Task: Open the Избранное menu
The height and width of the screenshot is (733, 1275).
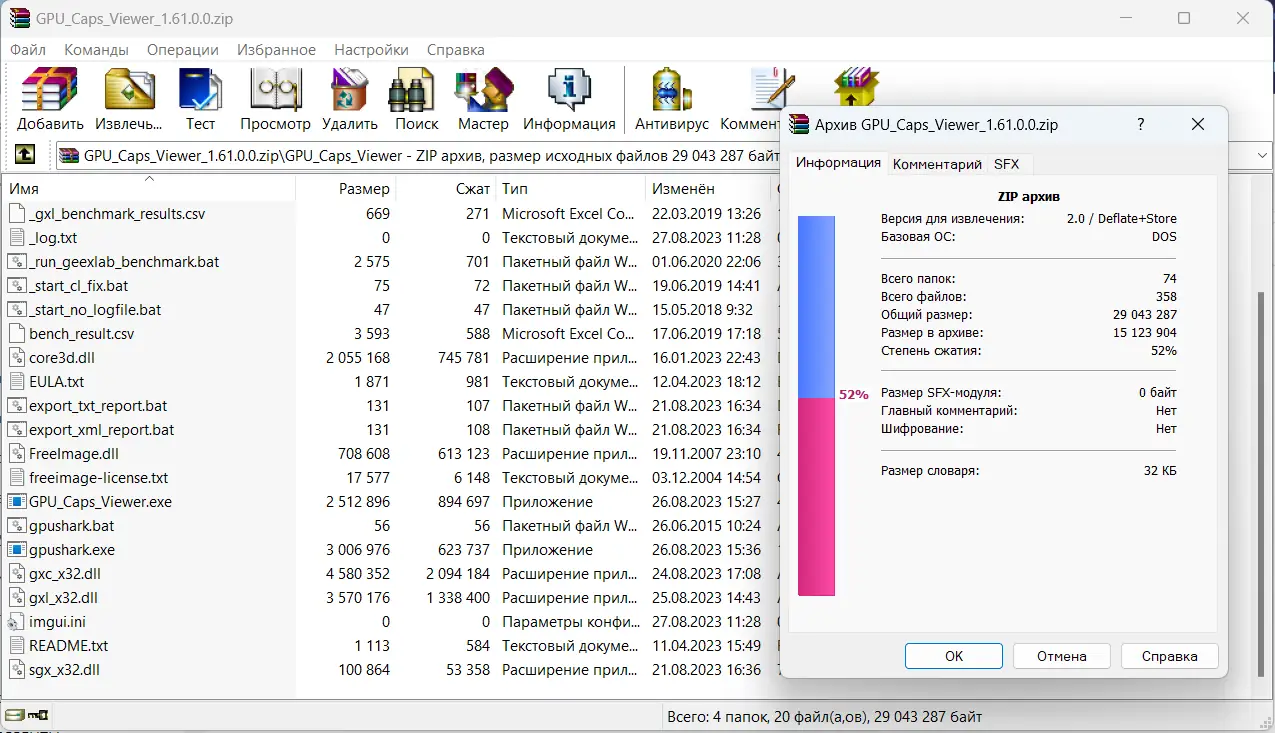Action: click(276, 49)
